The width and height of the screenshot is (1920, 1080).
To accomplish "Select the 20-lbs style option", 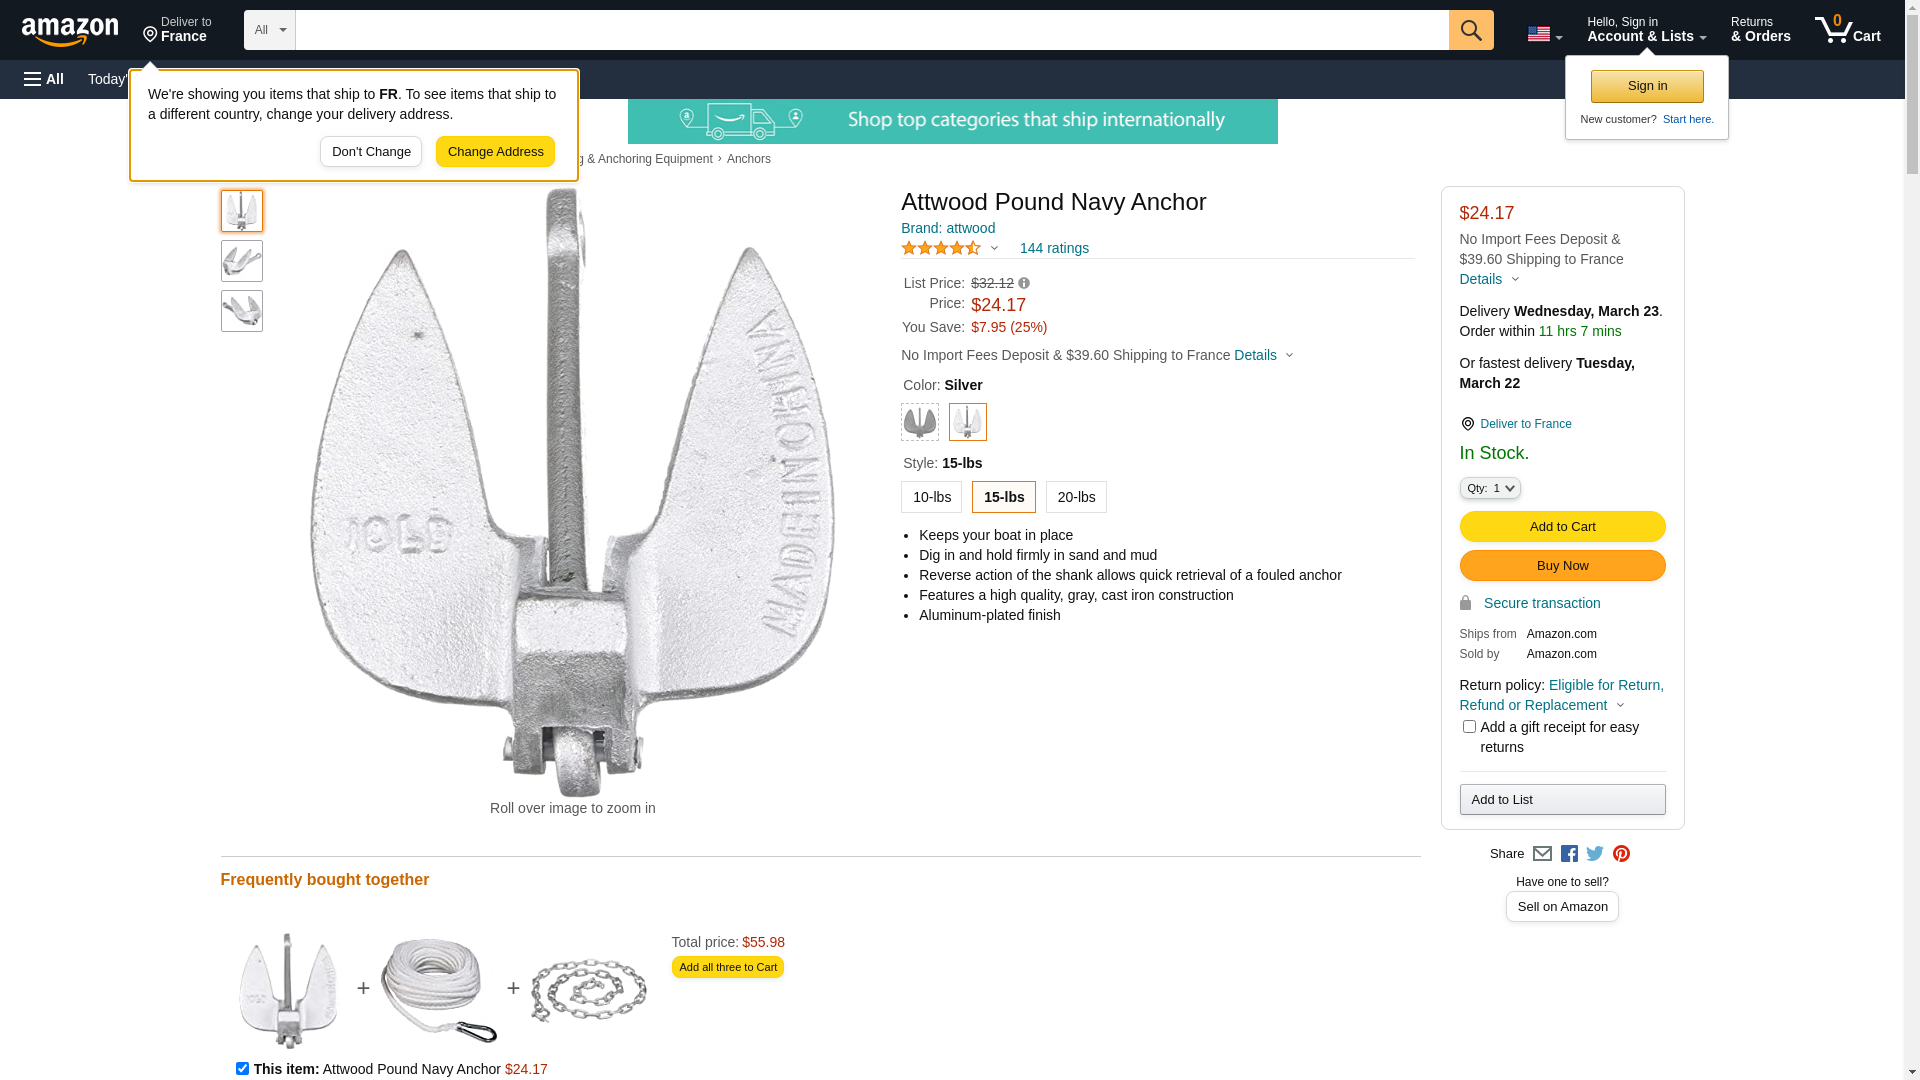I will pyautogui.click(x=1076, y=497).
